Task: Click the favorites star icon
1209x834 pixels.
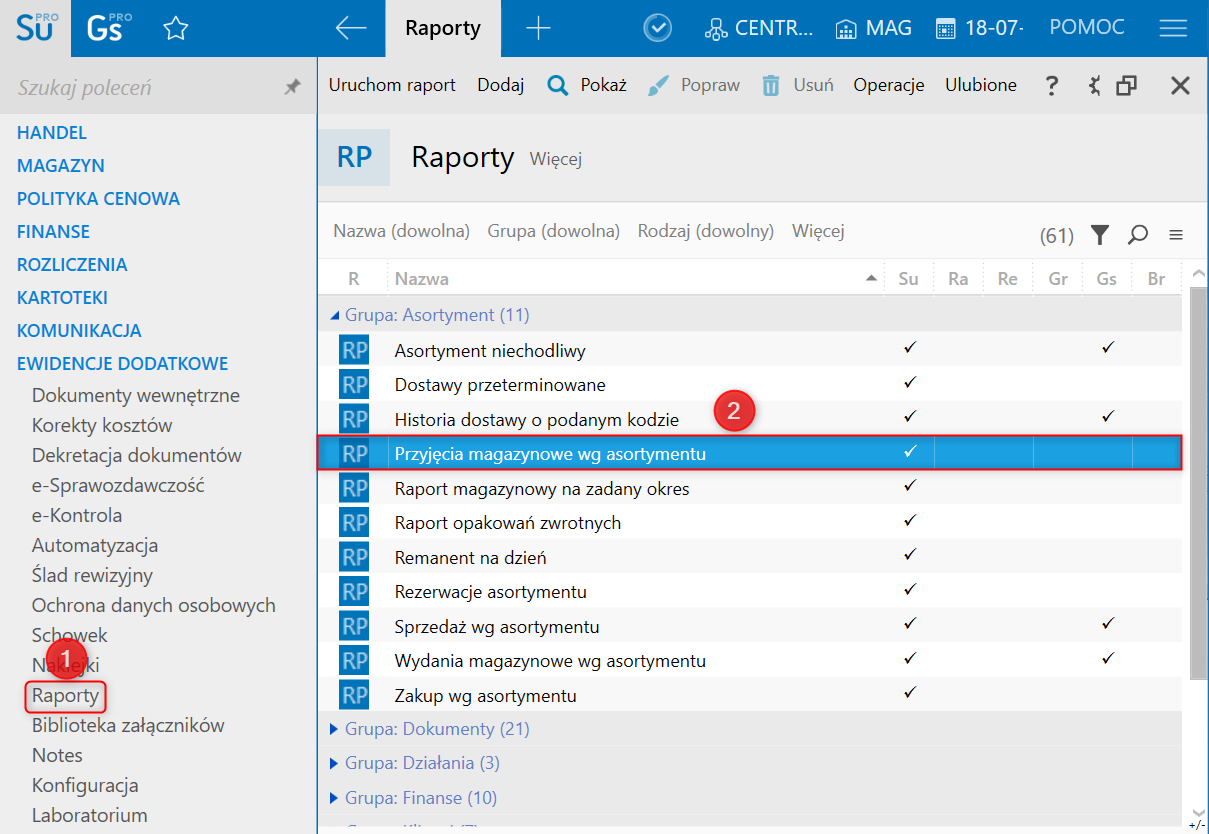Action: pos(176,29)
